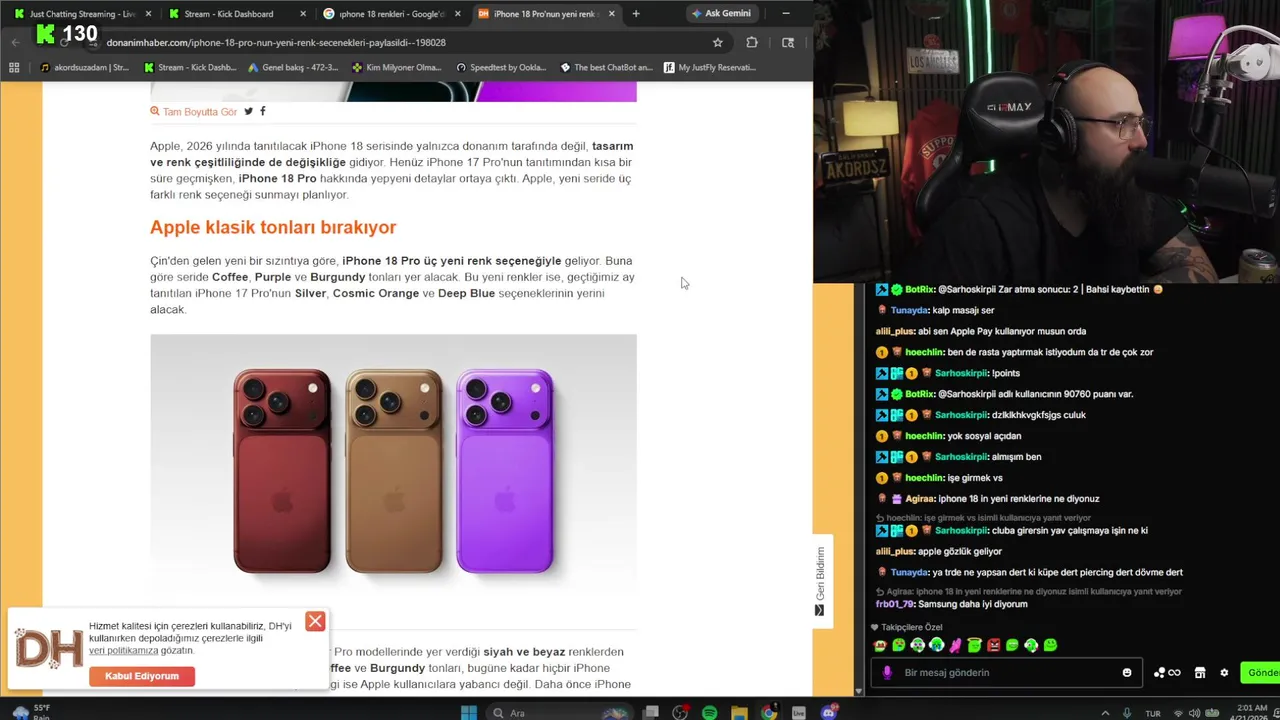Open a new browser tab
This screenshot has width=1280, height=720.
pos(636,14)
